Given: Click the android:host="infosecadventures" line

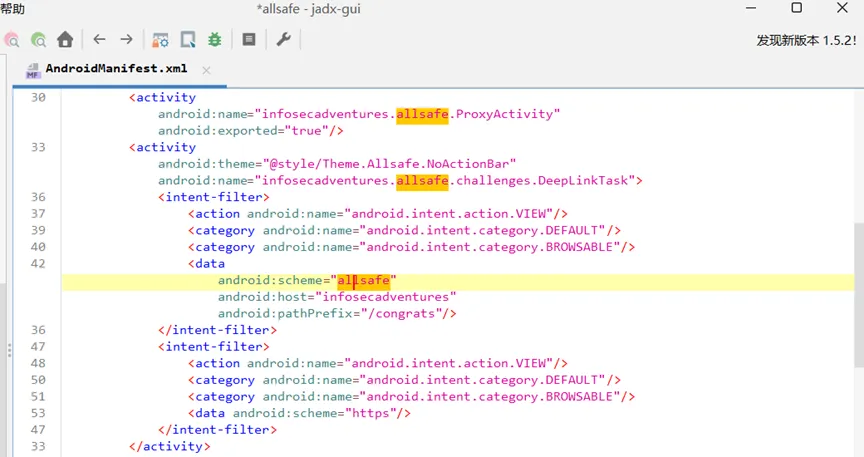Looking at the screenshot, I should coord(337,297).
